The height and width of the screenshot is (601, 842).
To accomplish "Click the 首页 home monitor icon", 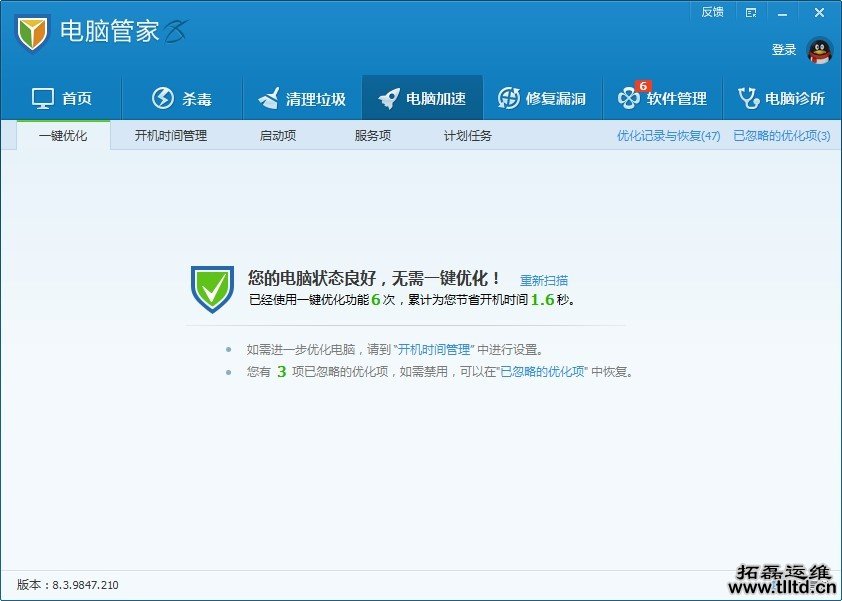I will click(42, 98).
